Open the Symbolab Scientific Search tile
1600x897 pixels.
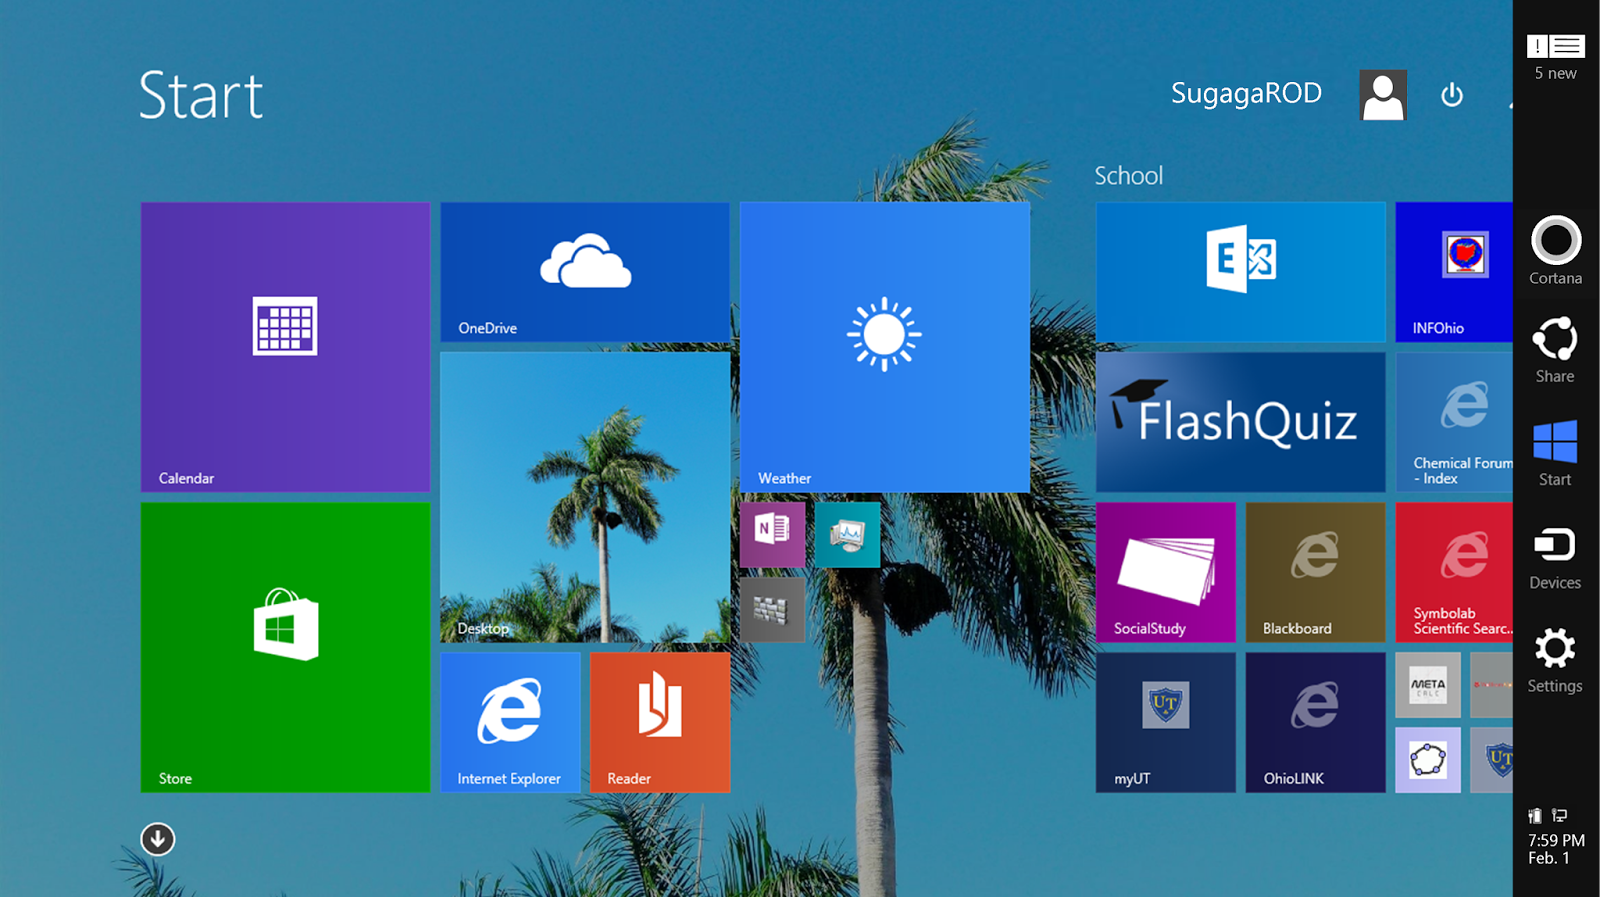[1454, 572]
